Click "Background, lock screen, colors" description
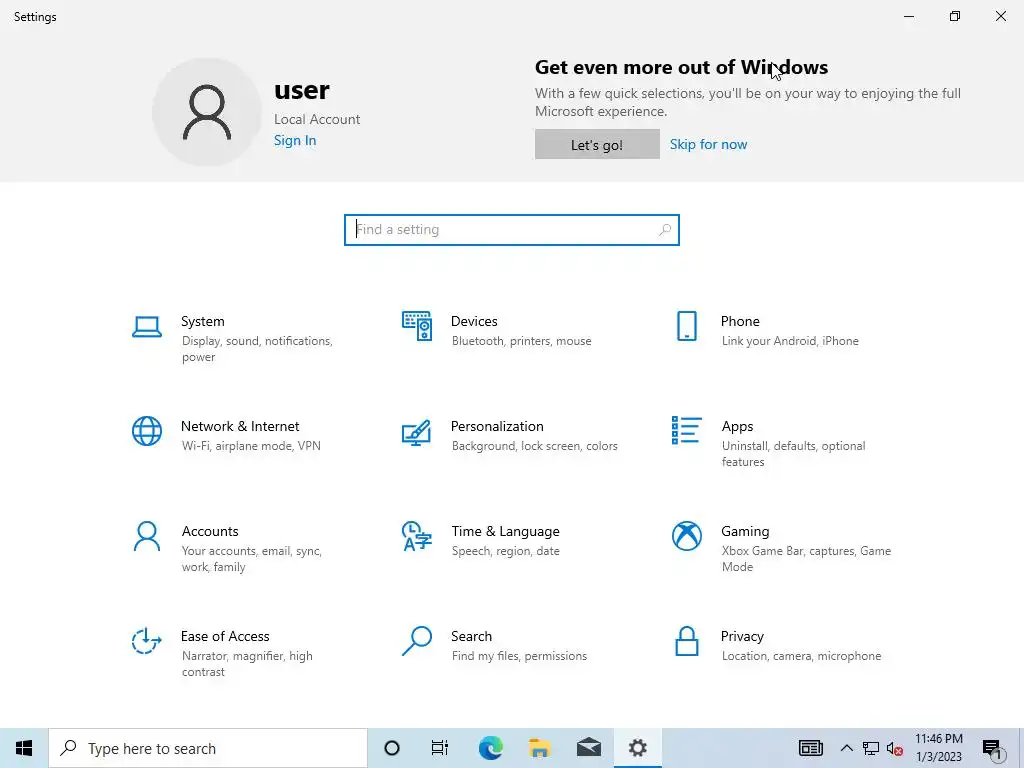 pos(534,446)
